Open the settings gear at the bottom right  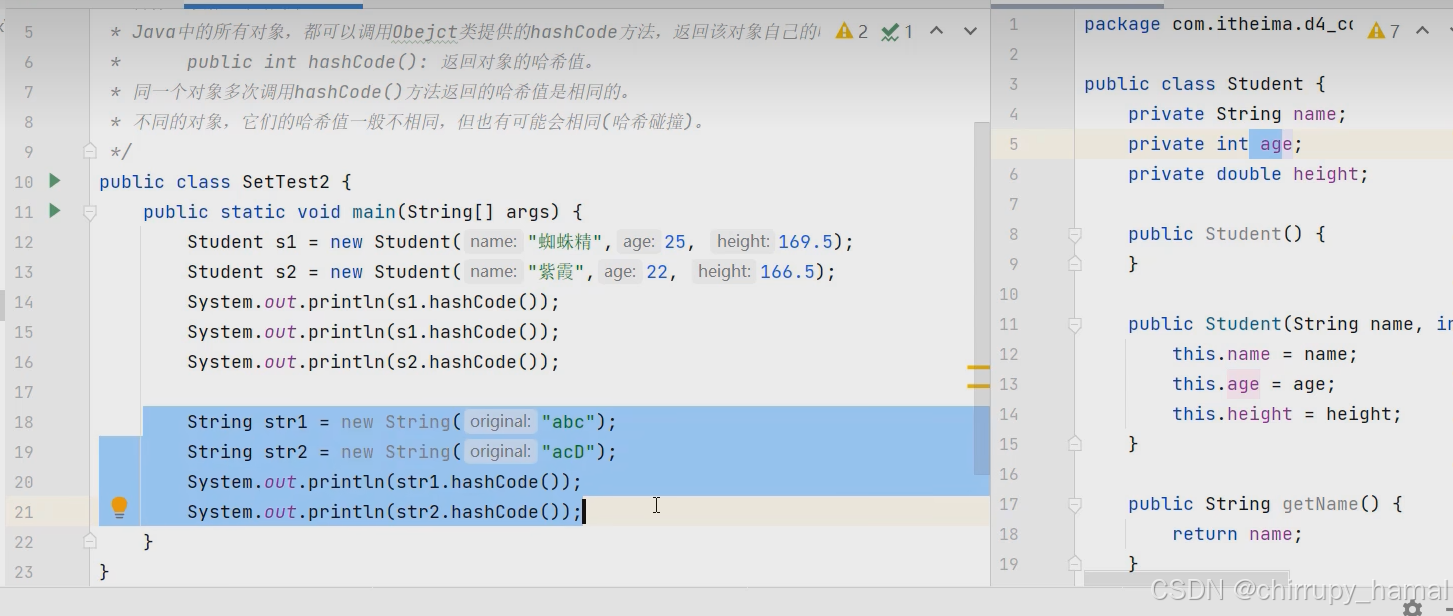tap(1412, 608)
